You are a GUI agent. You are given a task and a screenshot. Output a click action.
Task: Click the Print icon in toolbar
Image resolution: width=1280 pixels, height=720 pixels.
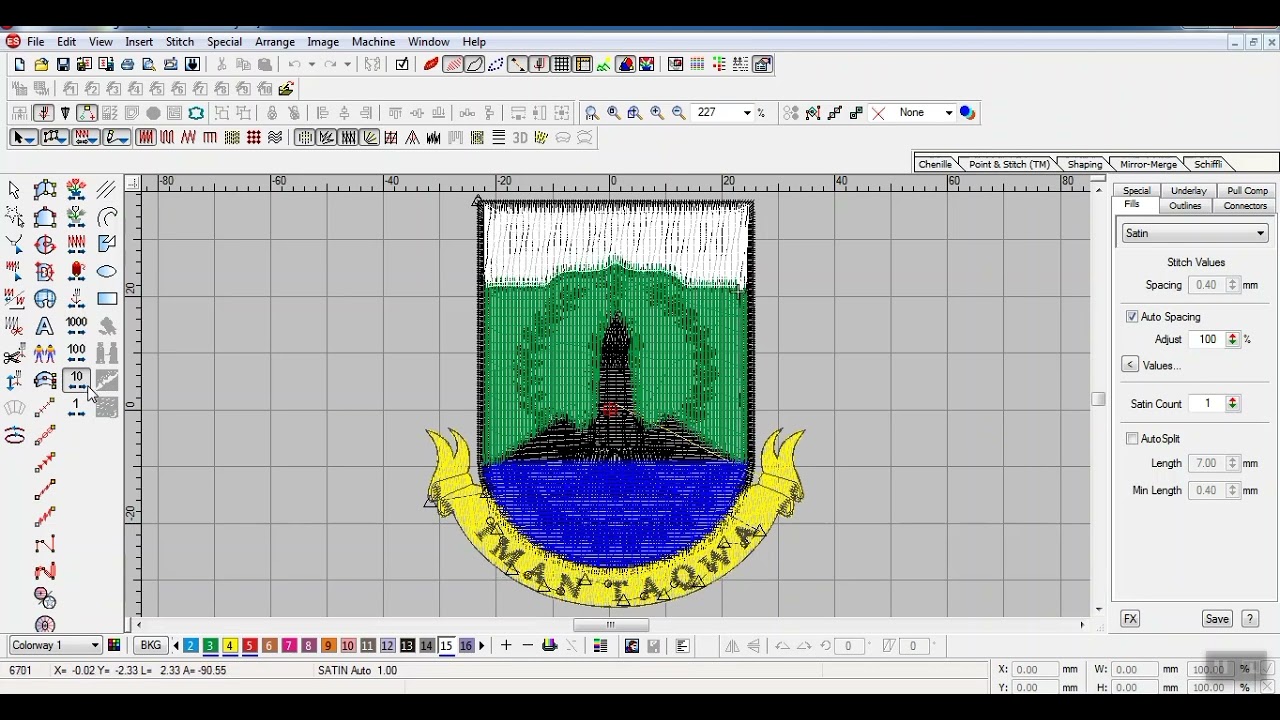[x=128, y=65]
